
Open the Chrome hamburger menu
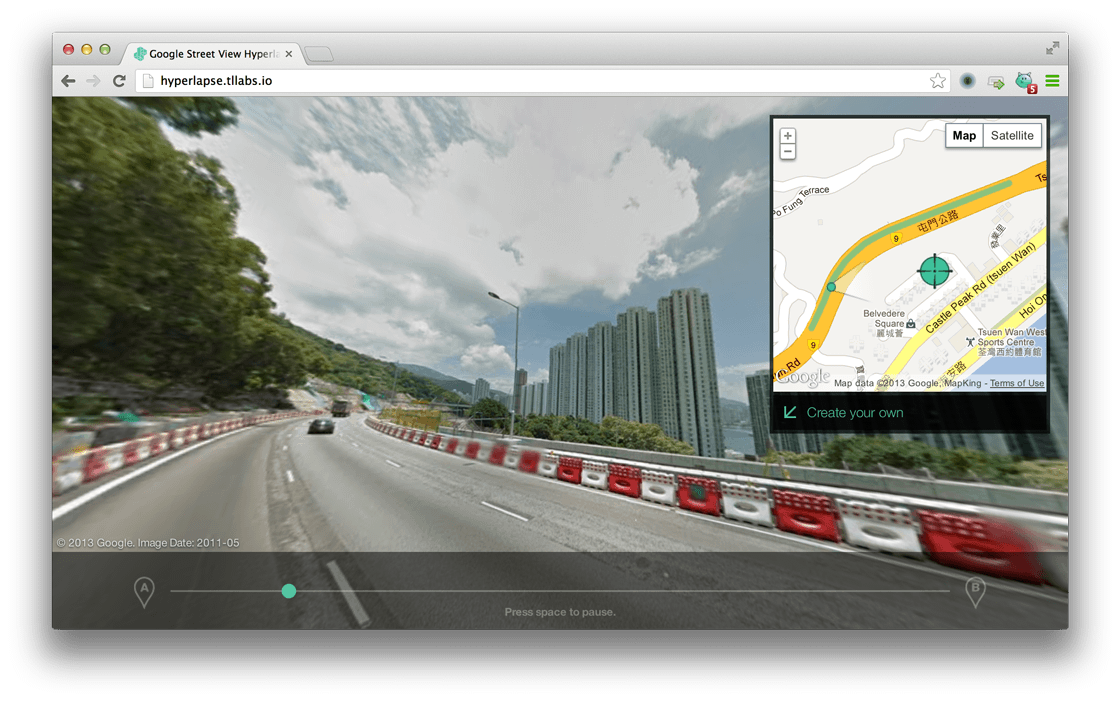[x=1052, y=81]
